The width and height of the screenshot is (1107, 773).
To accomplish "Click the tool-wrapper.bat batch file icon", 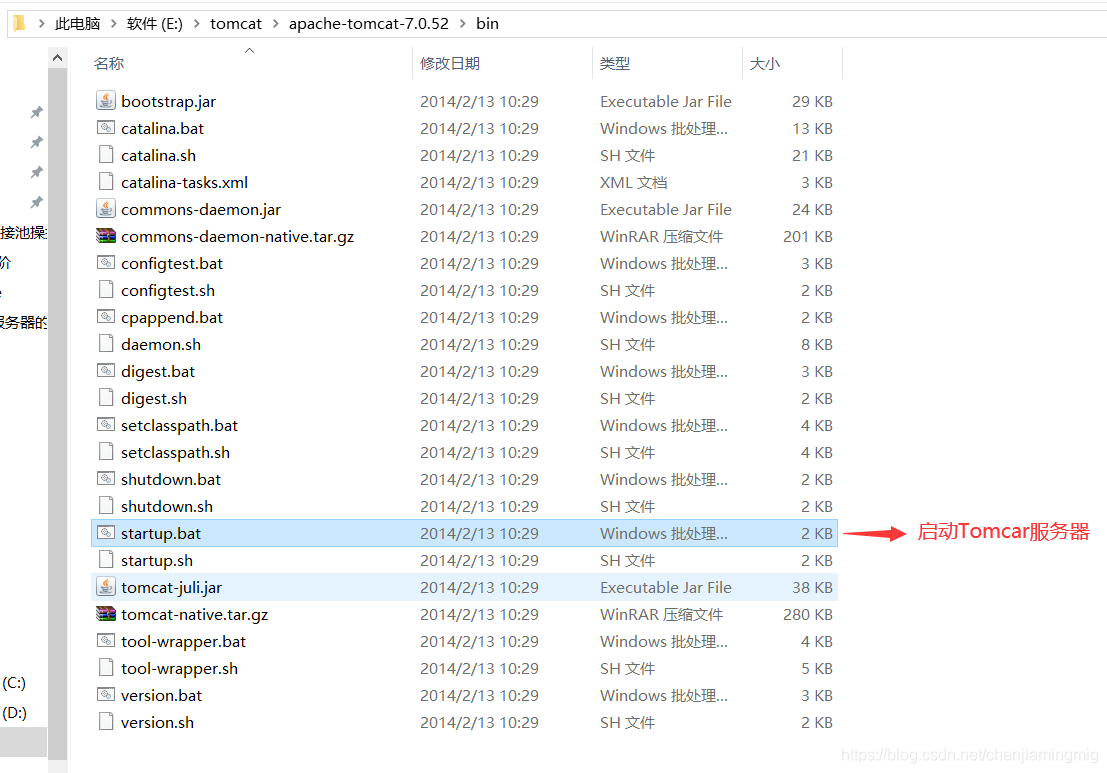I will (106, 641).
